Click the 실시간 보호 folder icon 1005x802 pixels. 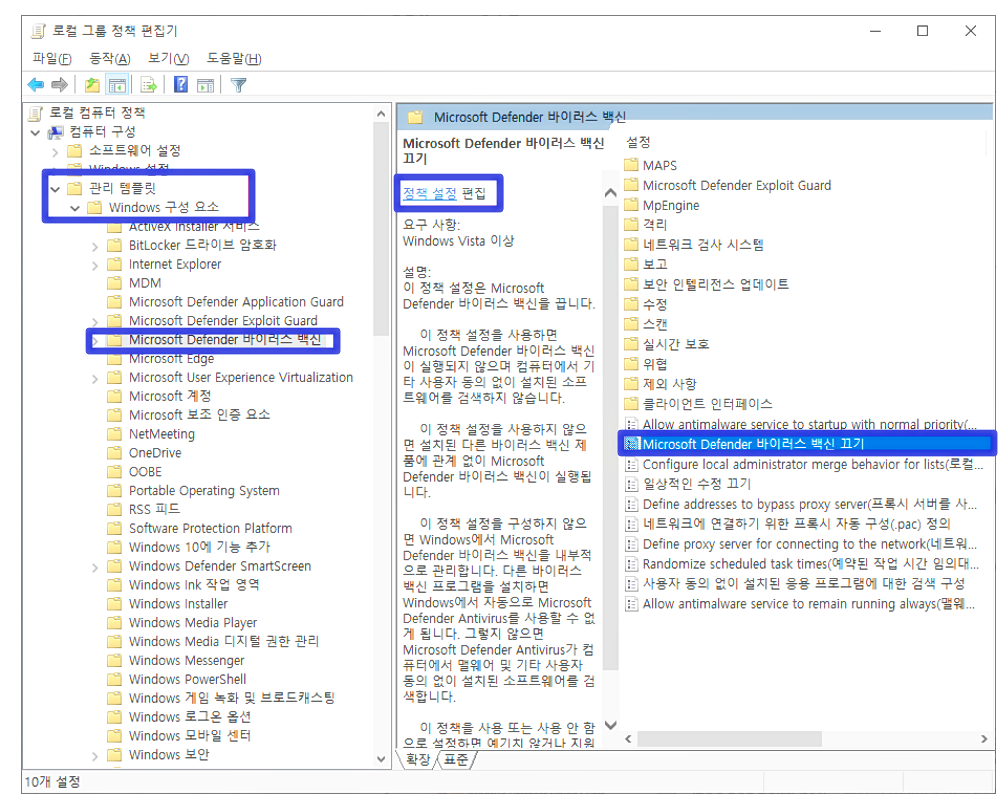[x=631, y=344]
